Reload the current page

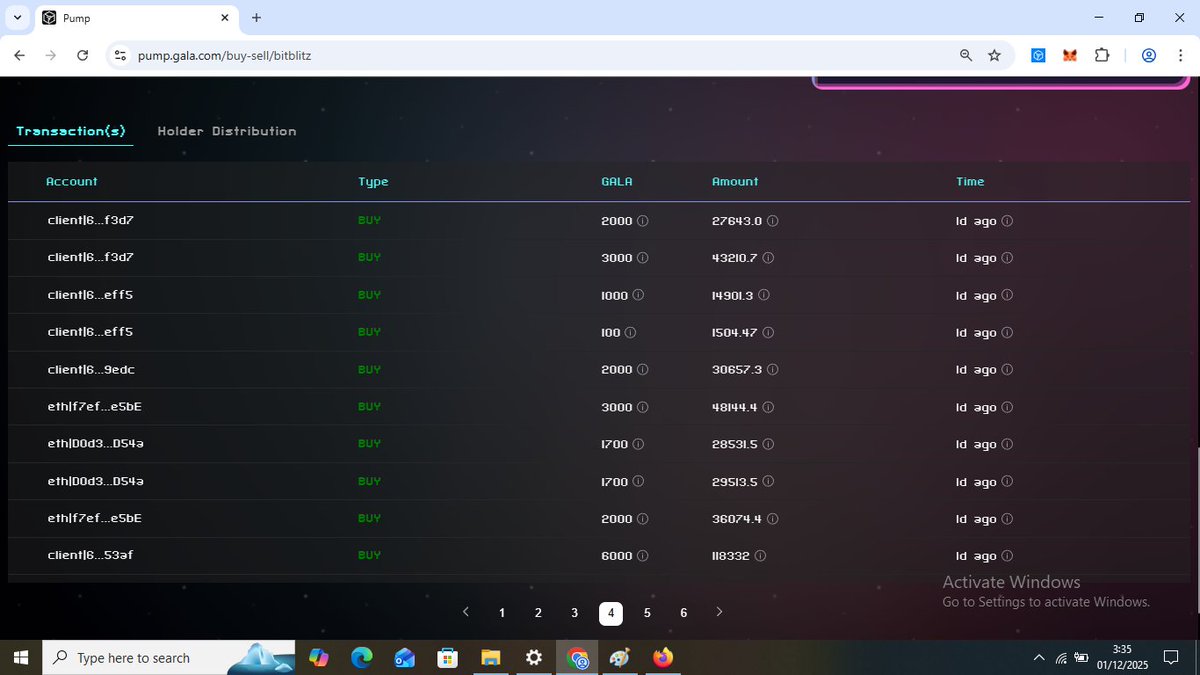coord(83,56)
